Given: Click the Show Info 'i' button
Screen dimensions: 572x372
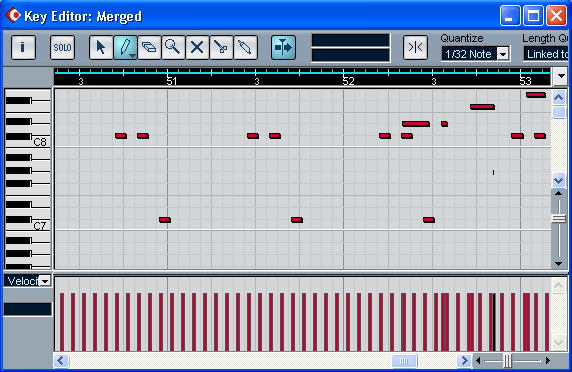Looking at the screenshot, I should point(23,47).
